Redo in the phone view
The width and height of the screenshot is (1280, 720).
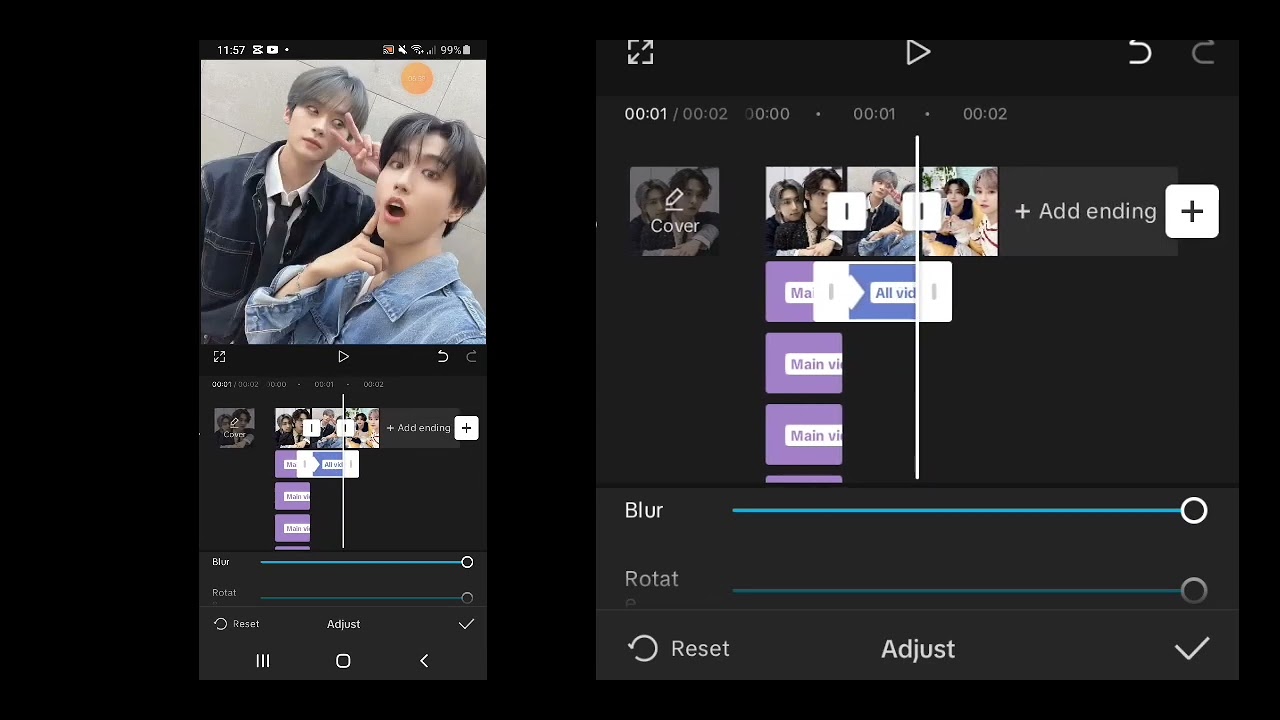[471, 357]
